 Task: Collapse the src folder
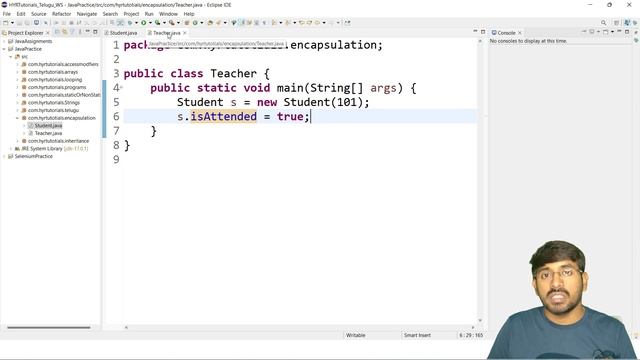[11, 57]
